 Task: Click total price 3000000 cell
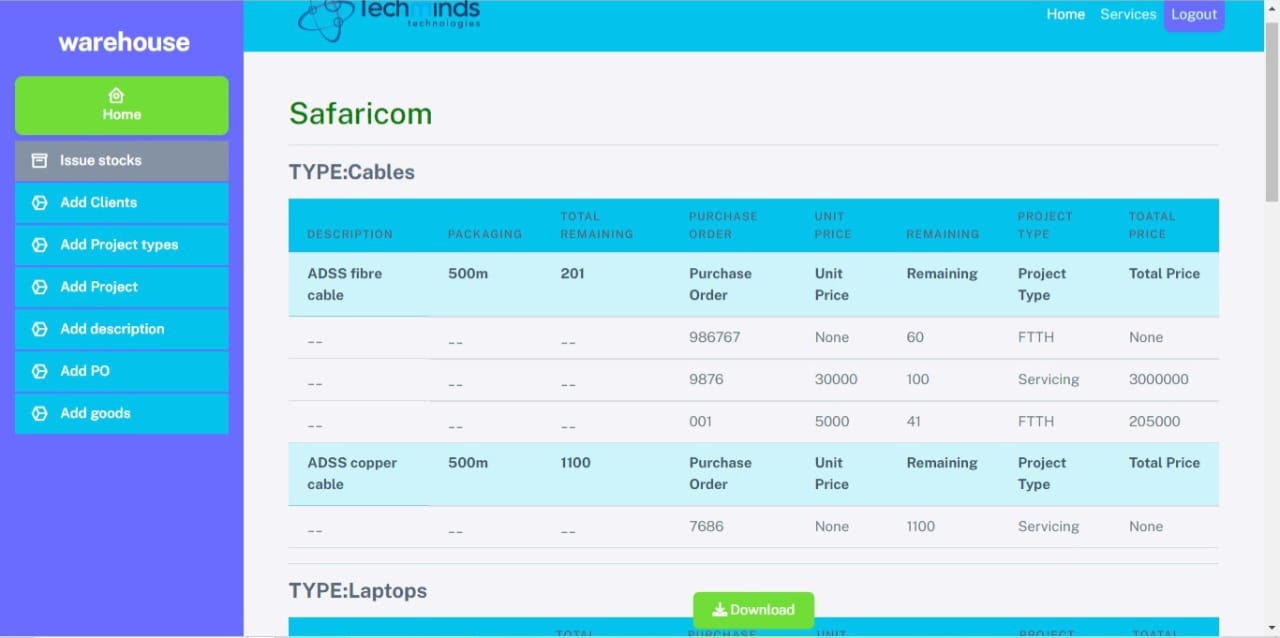tap(1159, 379)
